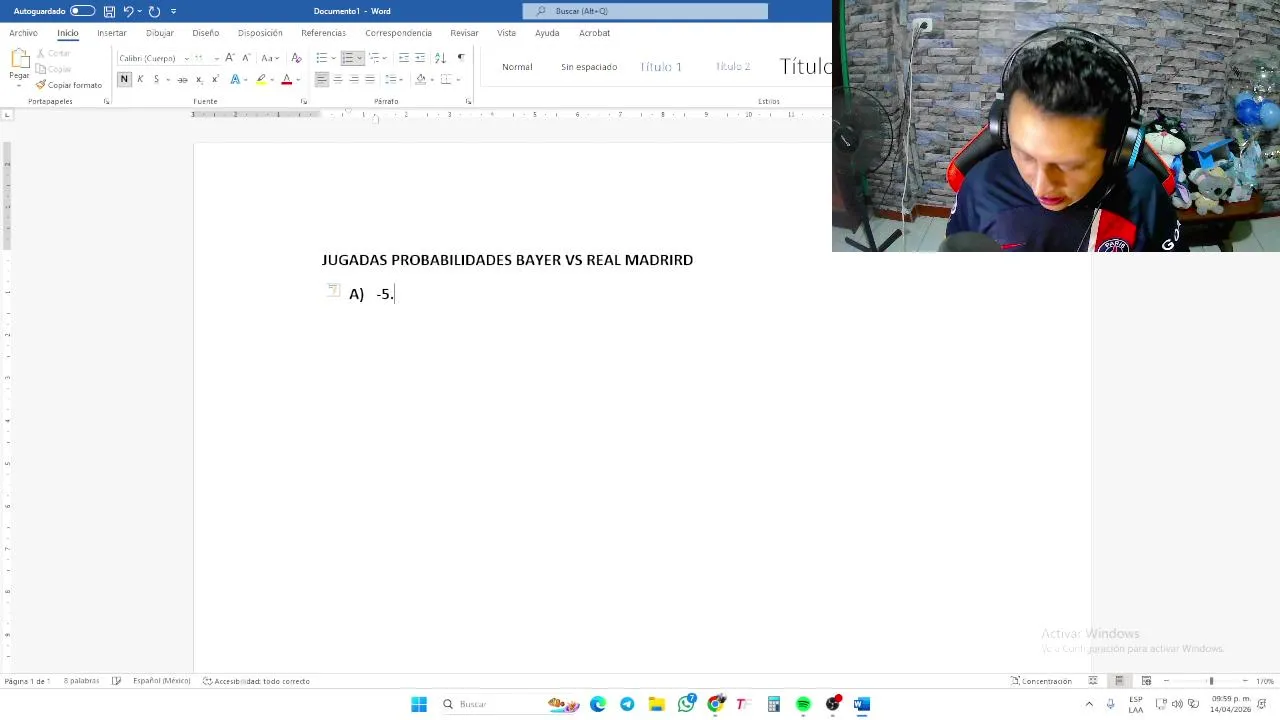Toggle bold (N) formatting

click(124, 79)
